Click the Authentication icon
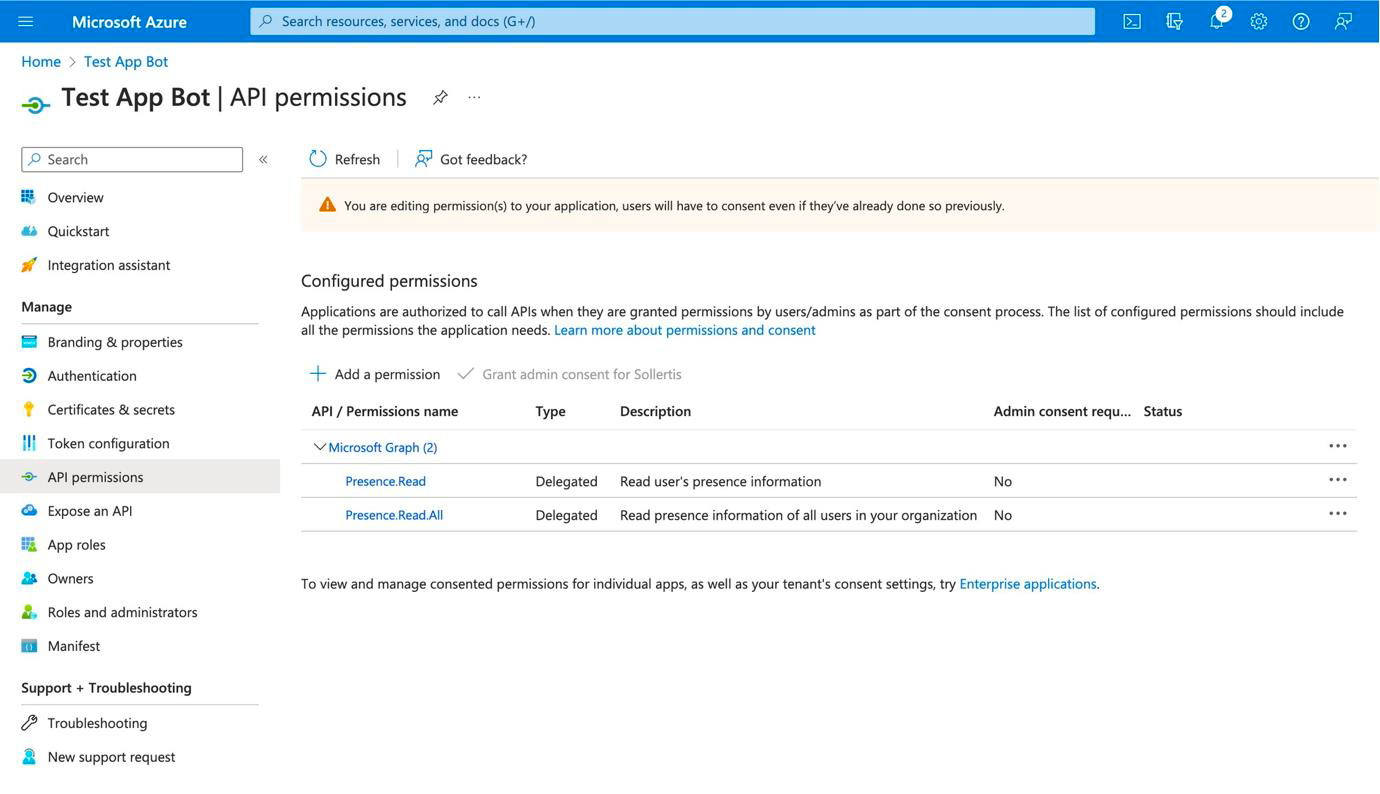The height and width of the screenshot is (794, 1380). [28, 376]
